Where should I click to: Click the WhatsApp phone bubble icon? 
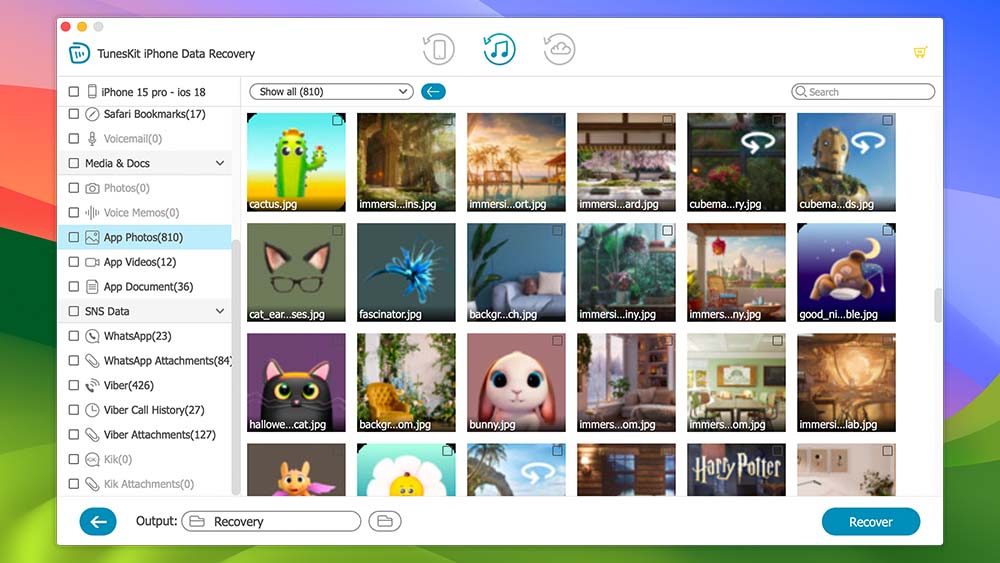(92, 336)
